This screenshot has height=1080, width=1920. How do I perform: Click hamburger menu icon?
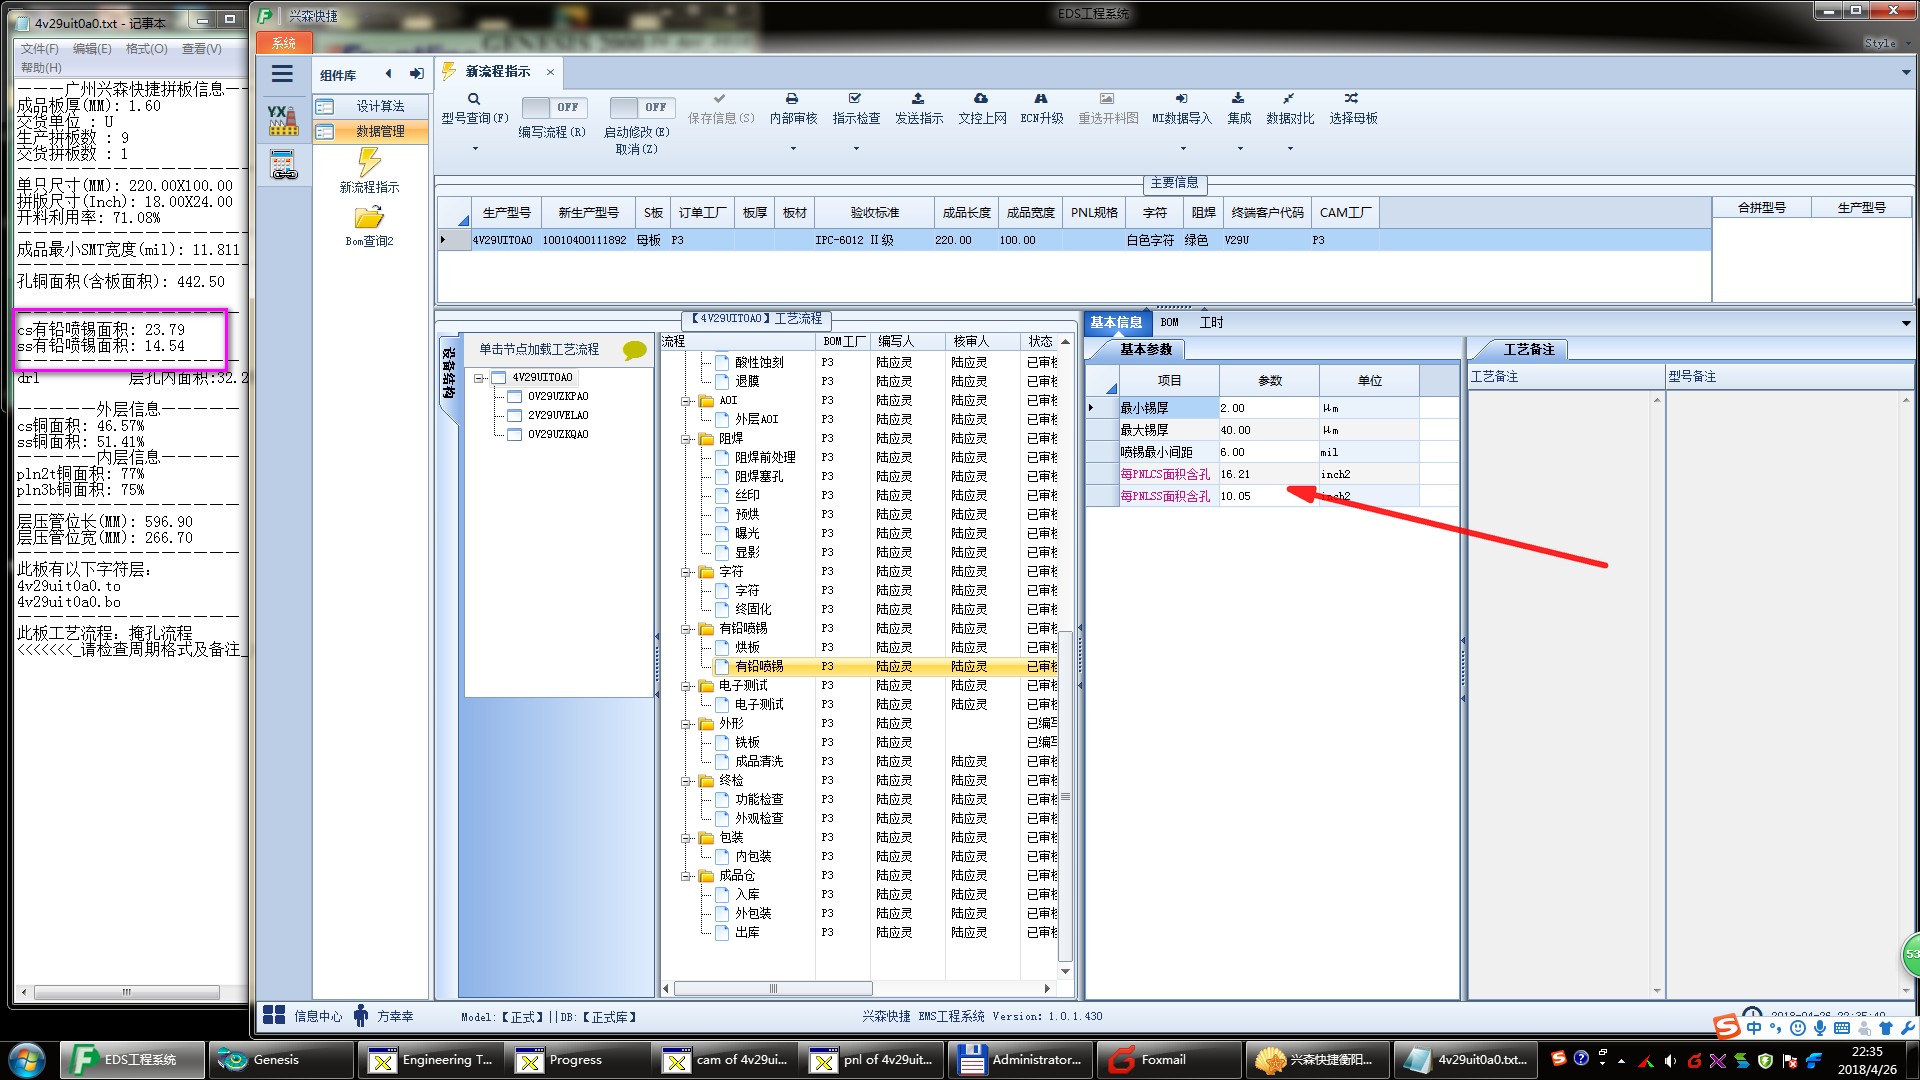click(x=282, y=74)
